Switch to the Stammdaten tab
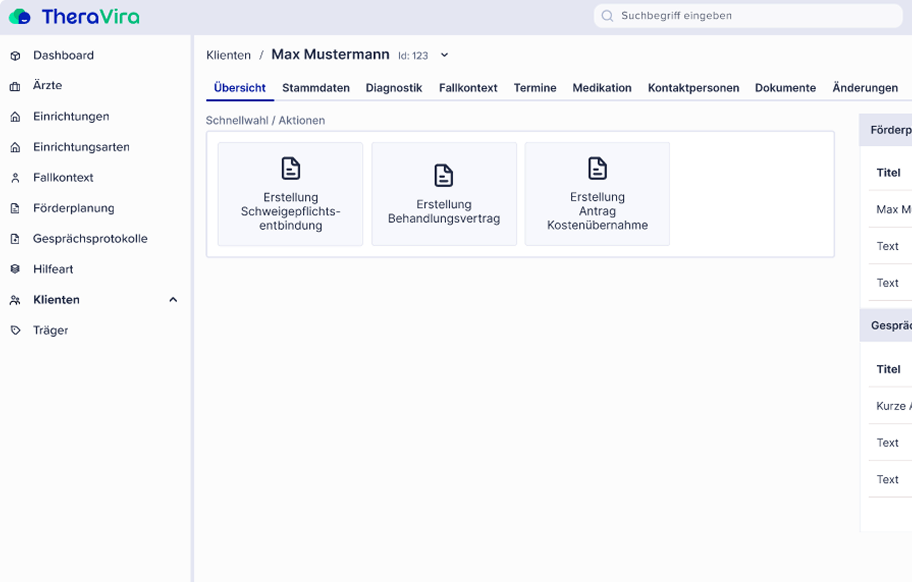Viewport: 912px width, 582px height. click(316, 88)
